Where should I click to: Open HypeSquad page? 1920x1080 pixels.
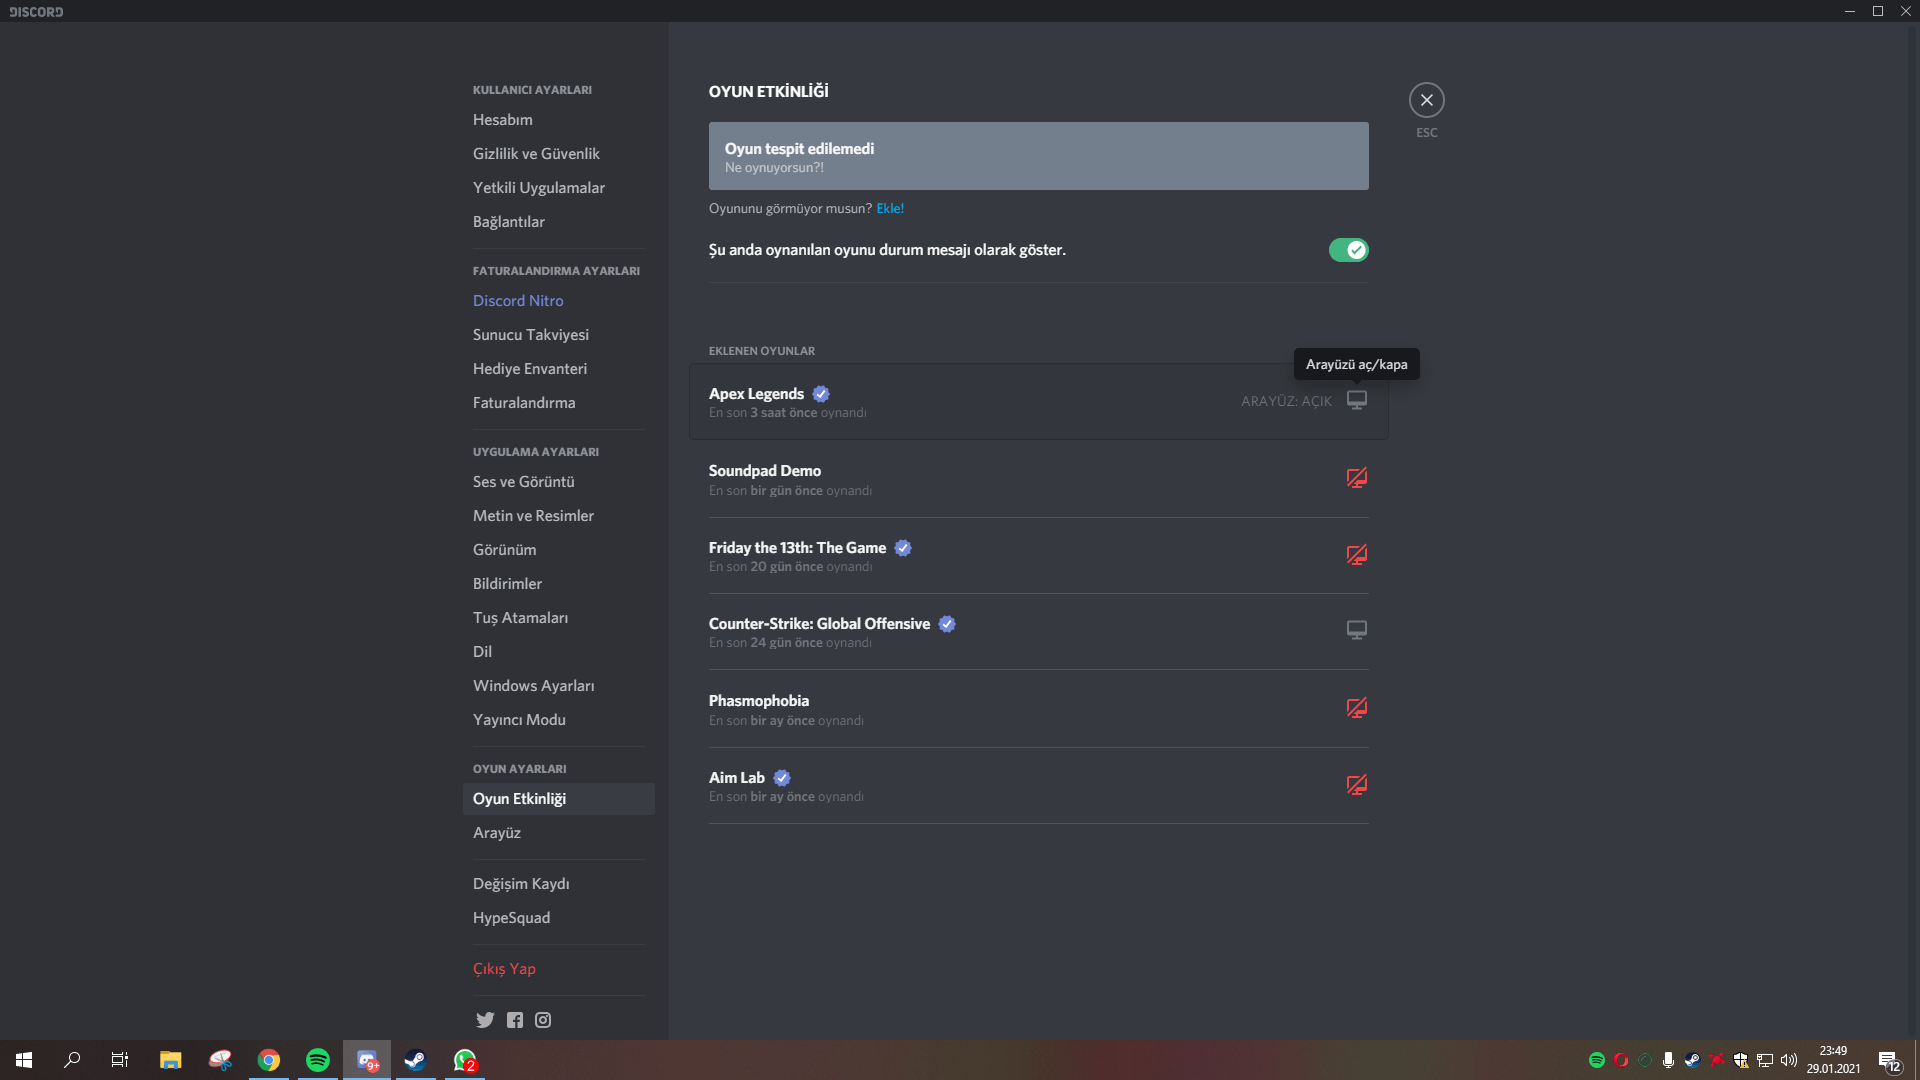[x=558, y=918]
